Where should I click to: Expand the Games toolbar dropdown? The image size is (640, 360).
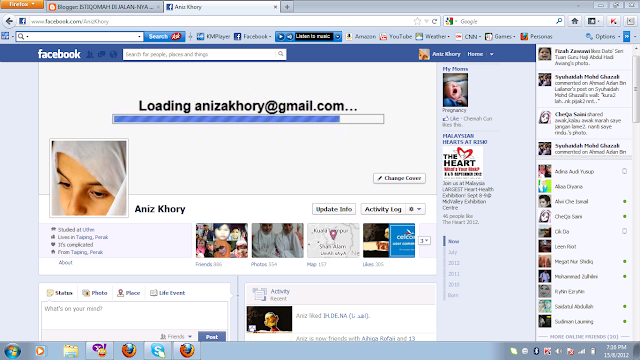(x=514, y=37)
